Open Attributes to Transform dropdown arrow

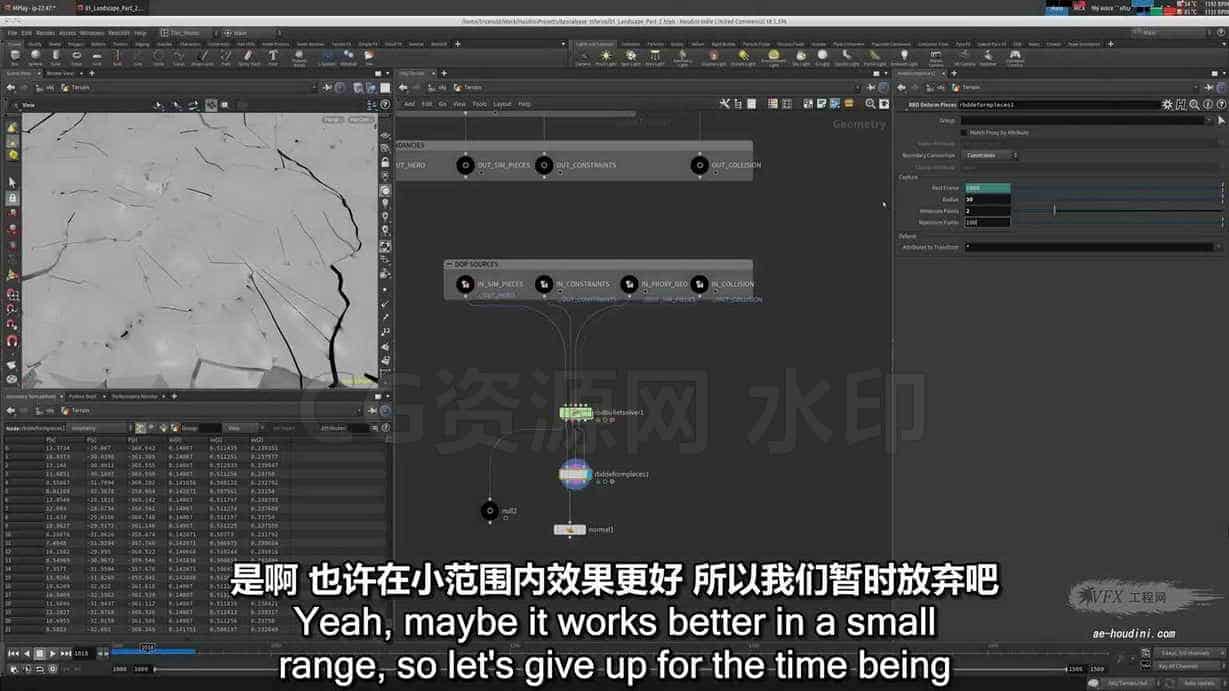(x=1216, y=247)
